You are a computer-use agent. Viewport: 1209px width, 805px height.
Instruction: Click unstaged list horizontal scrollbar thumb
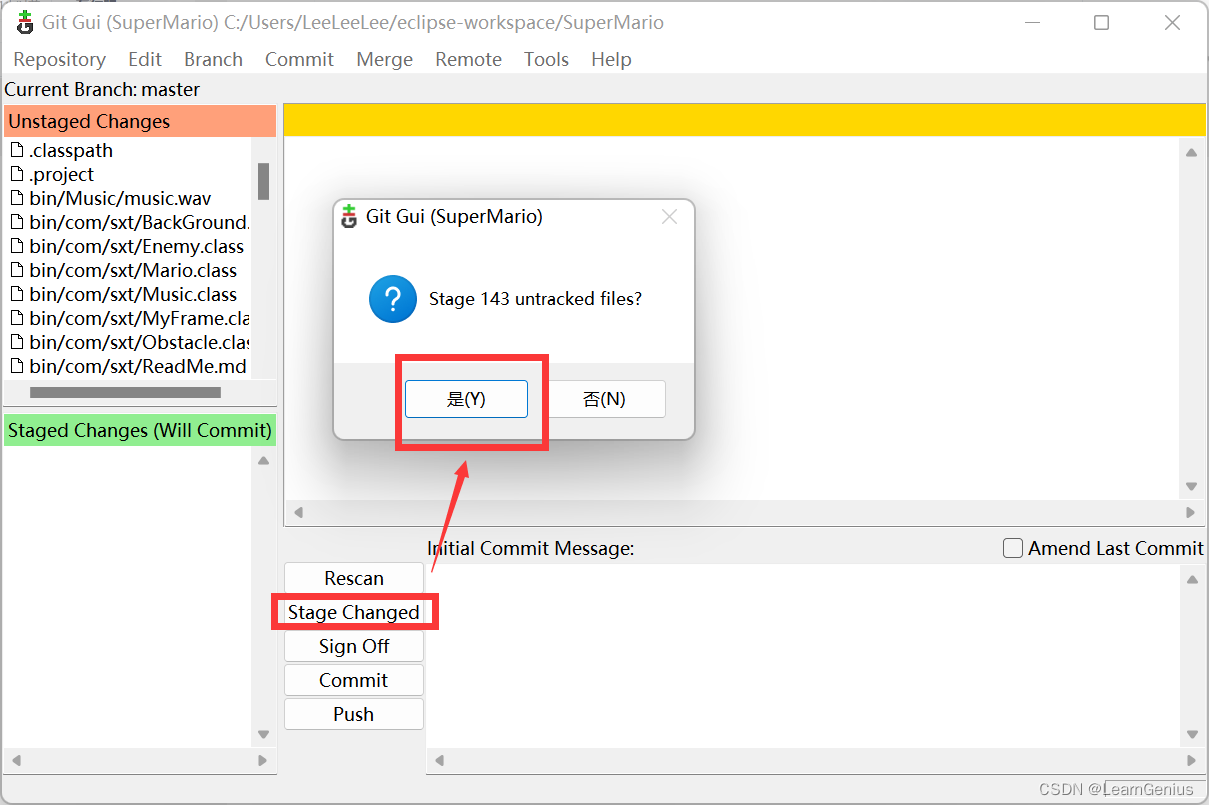pos(125,393)
